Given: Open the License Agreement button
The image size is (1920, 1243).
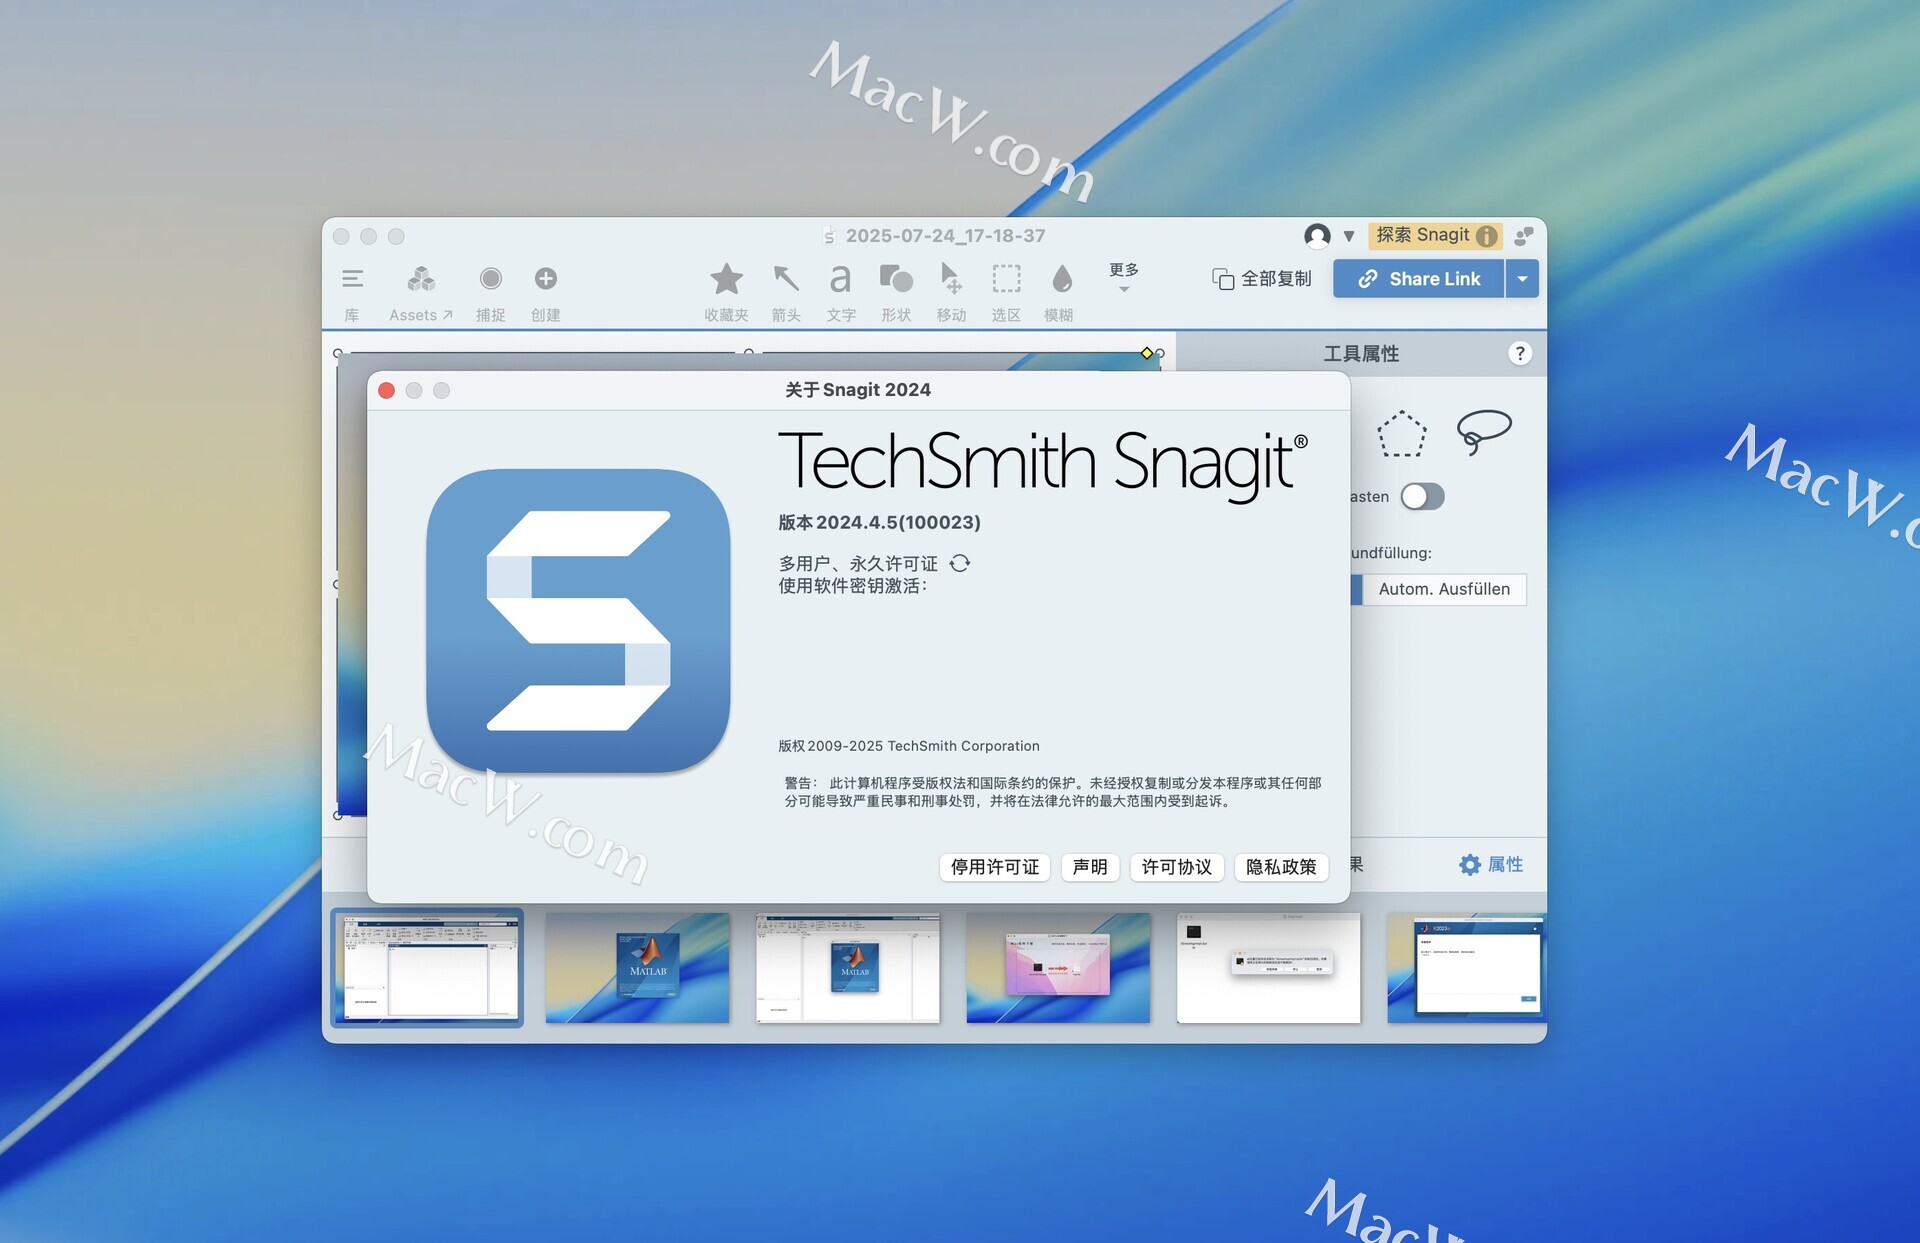Looking at the screenshot, I should (x=1177, y=867).
